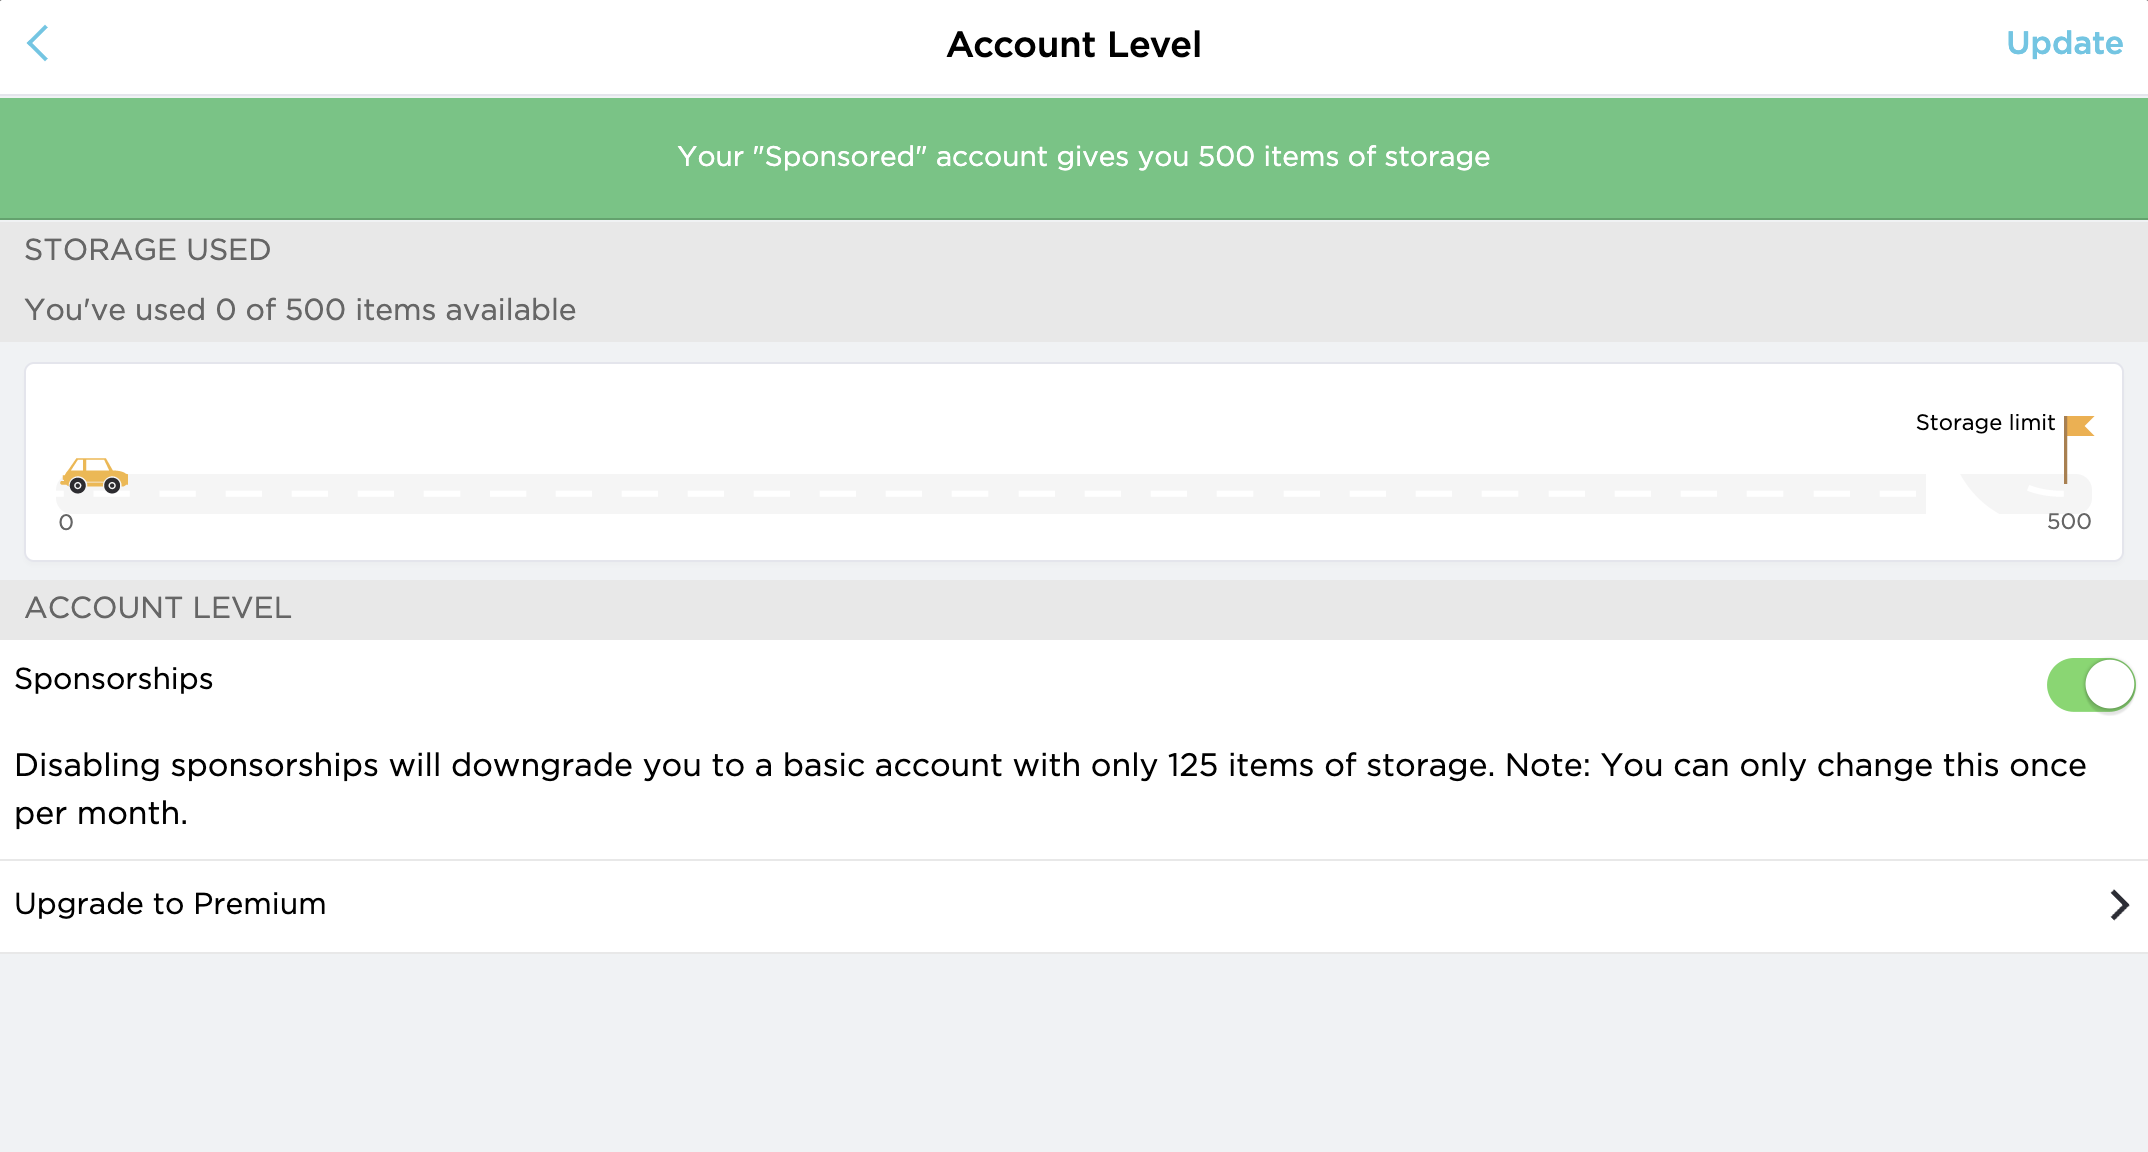Click the Storage limit label
2148x1152 pixels.
1984,423
